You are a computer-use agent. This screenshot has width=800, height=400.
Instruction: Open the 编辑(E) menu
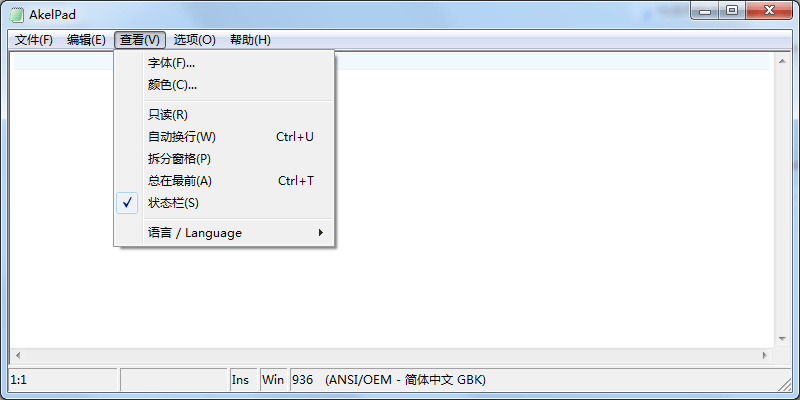86,40
